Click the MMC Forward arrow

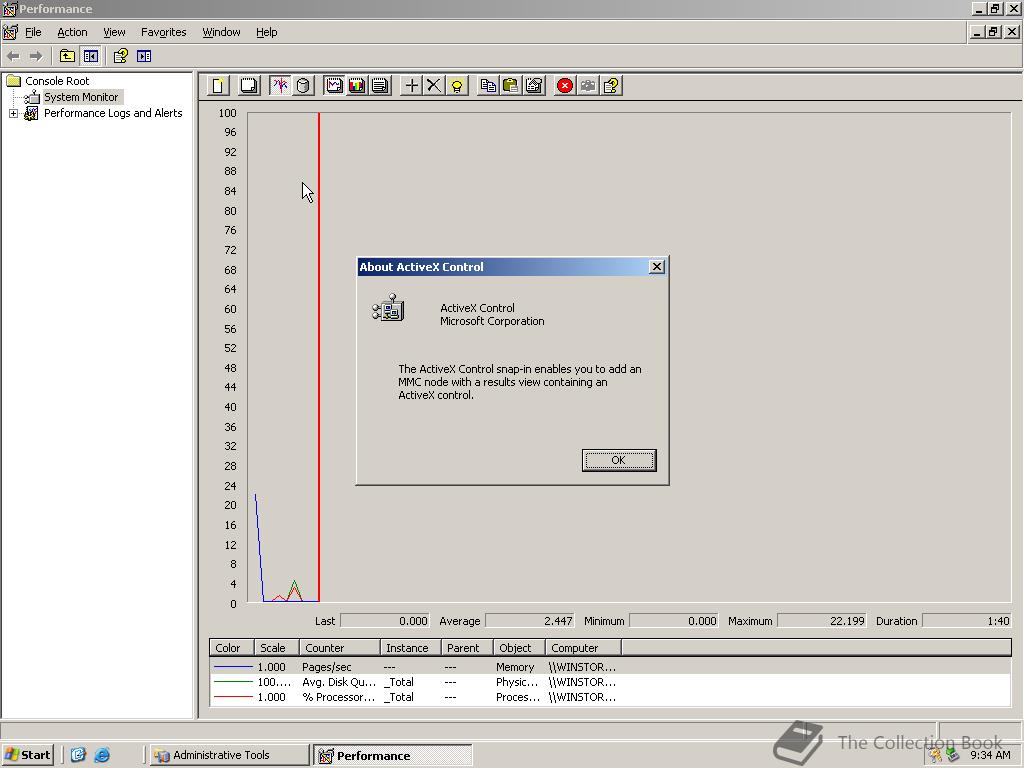(x=37, y=56)
